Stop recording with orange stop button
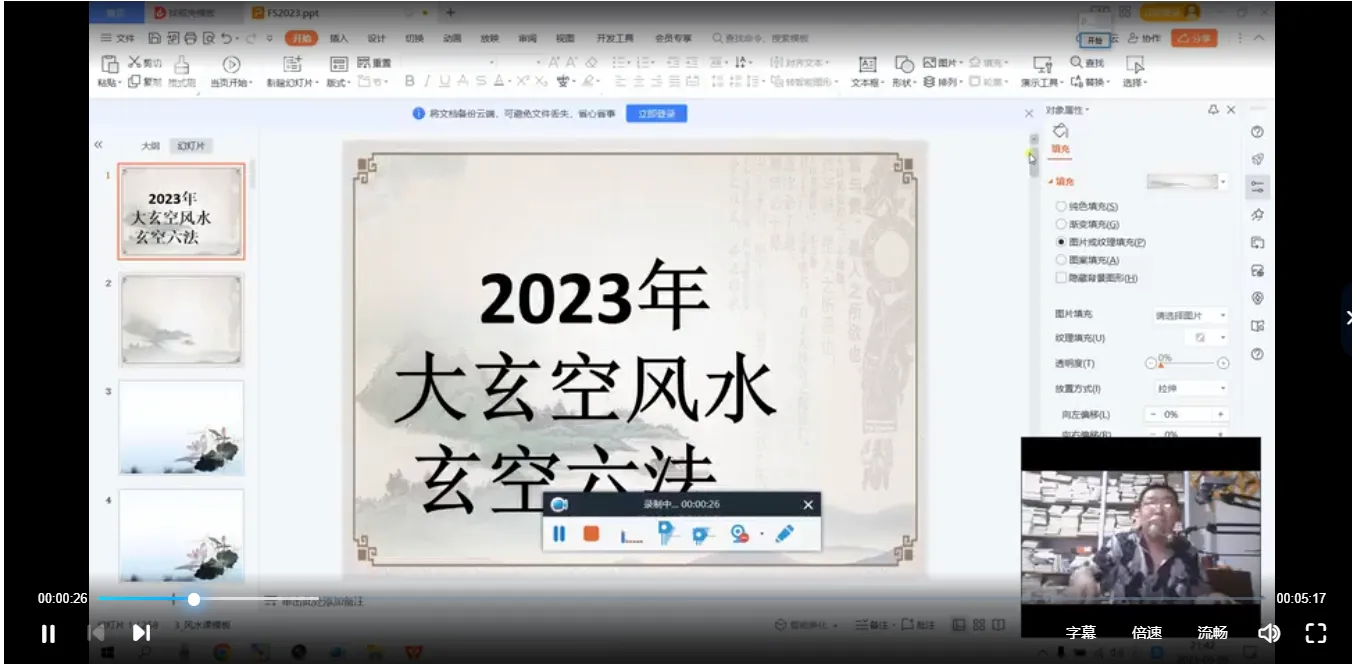Screen dimensions: 1352x664 [x=591, y=534]
